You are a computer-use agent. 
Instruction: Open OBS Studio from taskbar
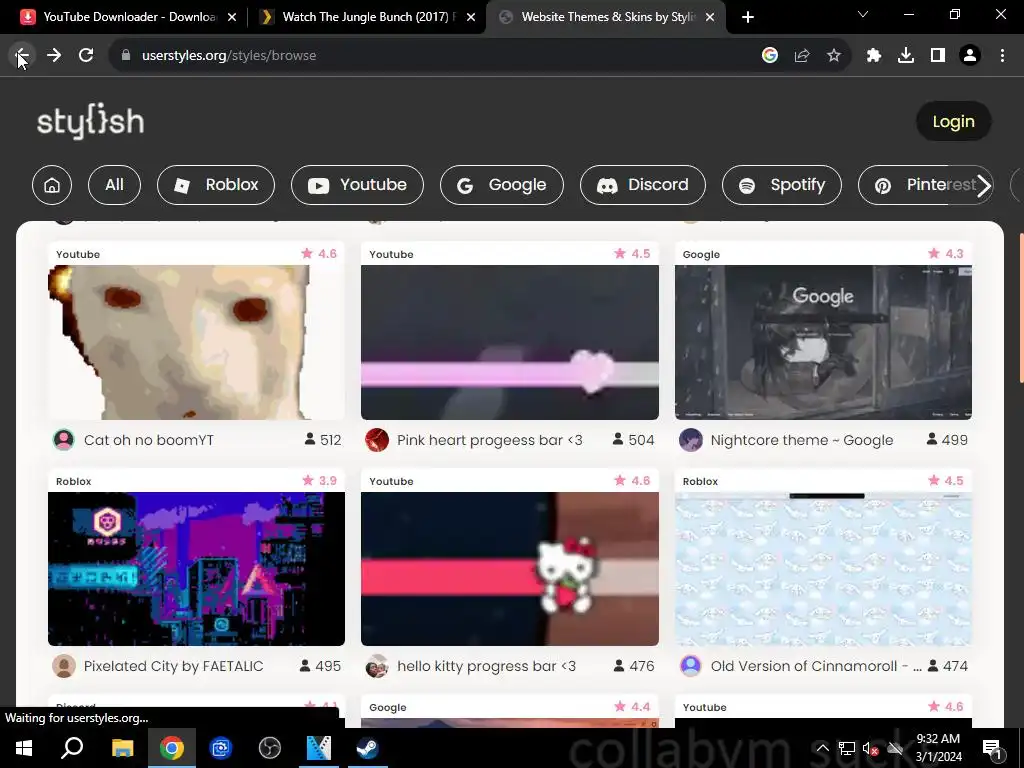pos(269,748)
